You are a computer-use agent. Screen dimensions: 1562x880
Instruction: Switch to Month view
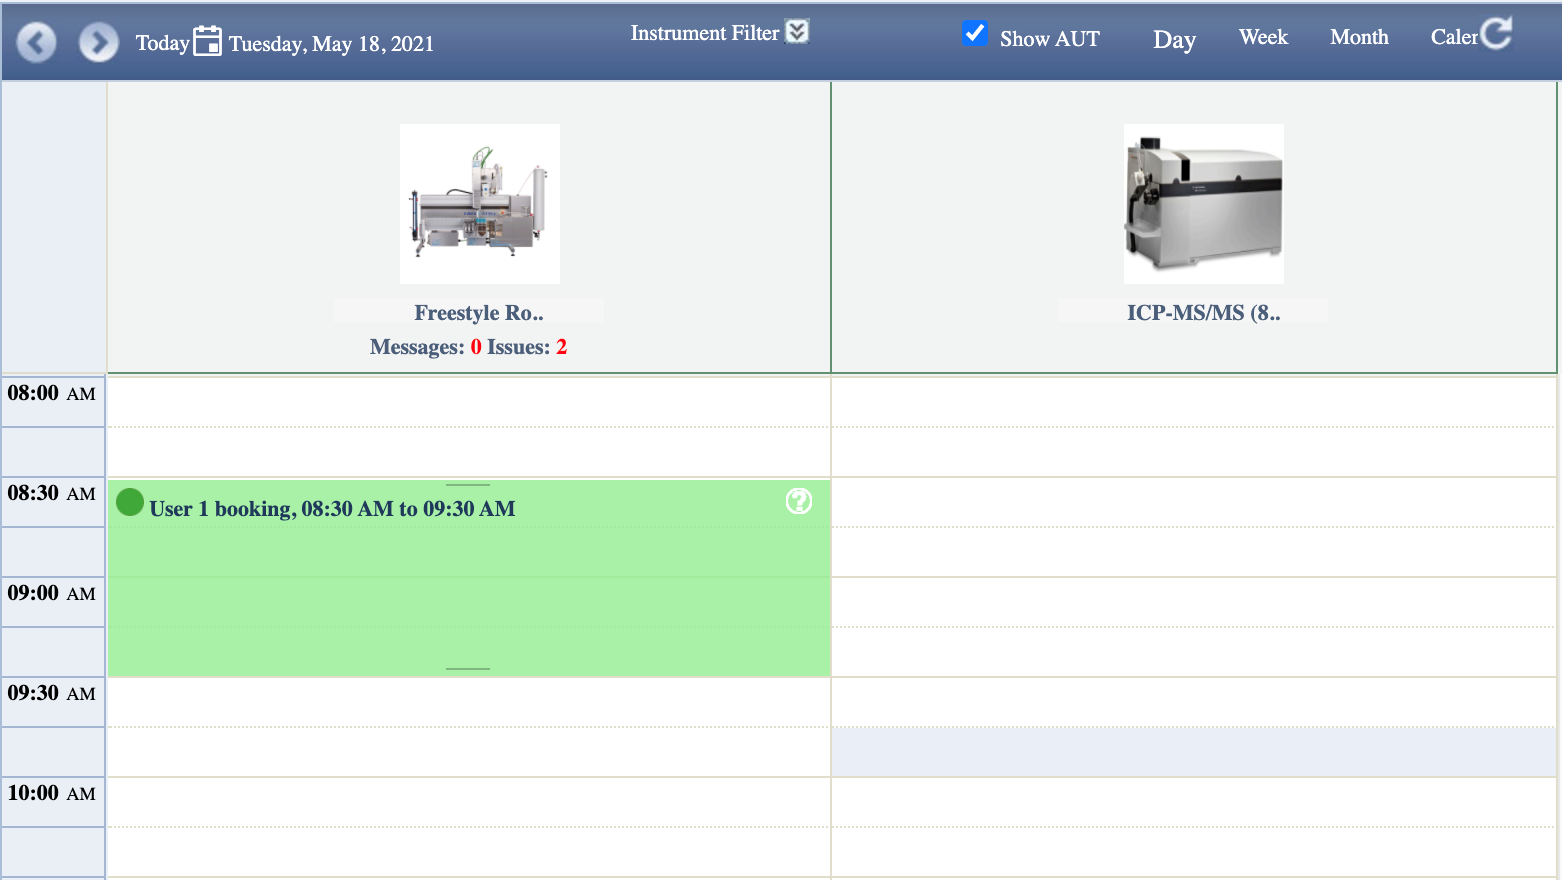point(1359,37)
